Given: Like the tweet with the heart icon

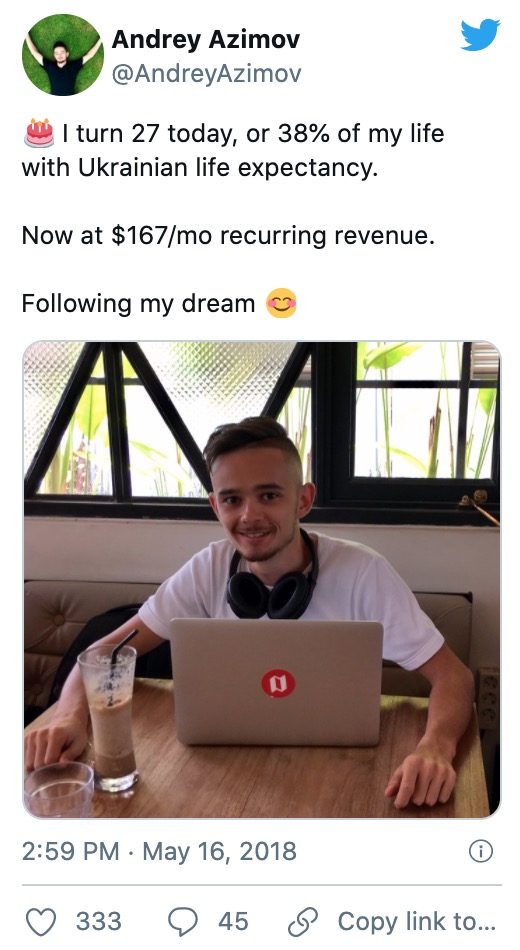Looking at the screenshot, I should tap(41, 922).
